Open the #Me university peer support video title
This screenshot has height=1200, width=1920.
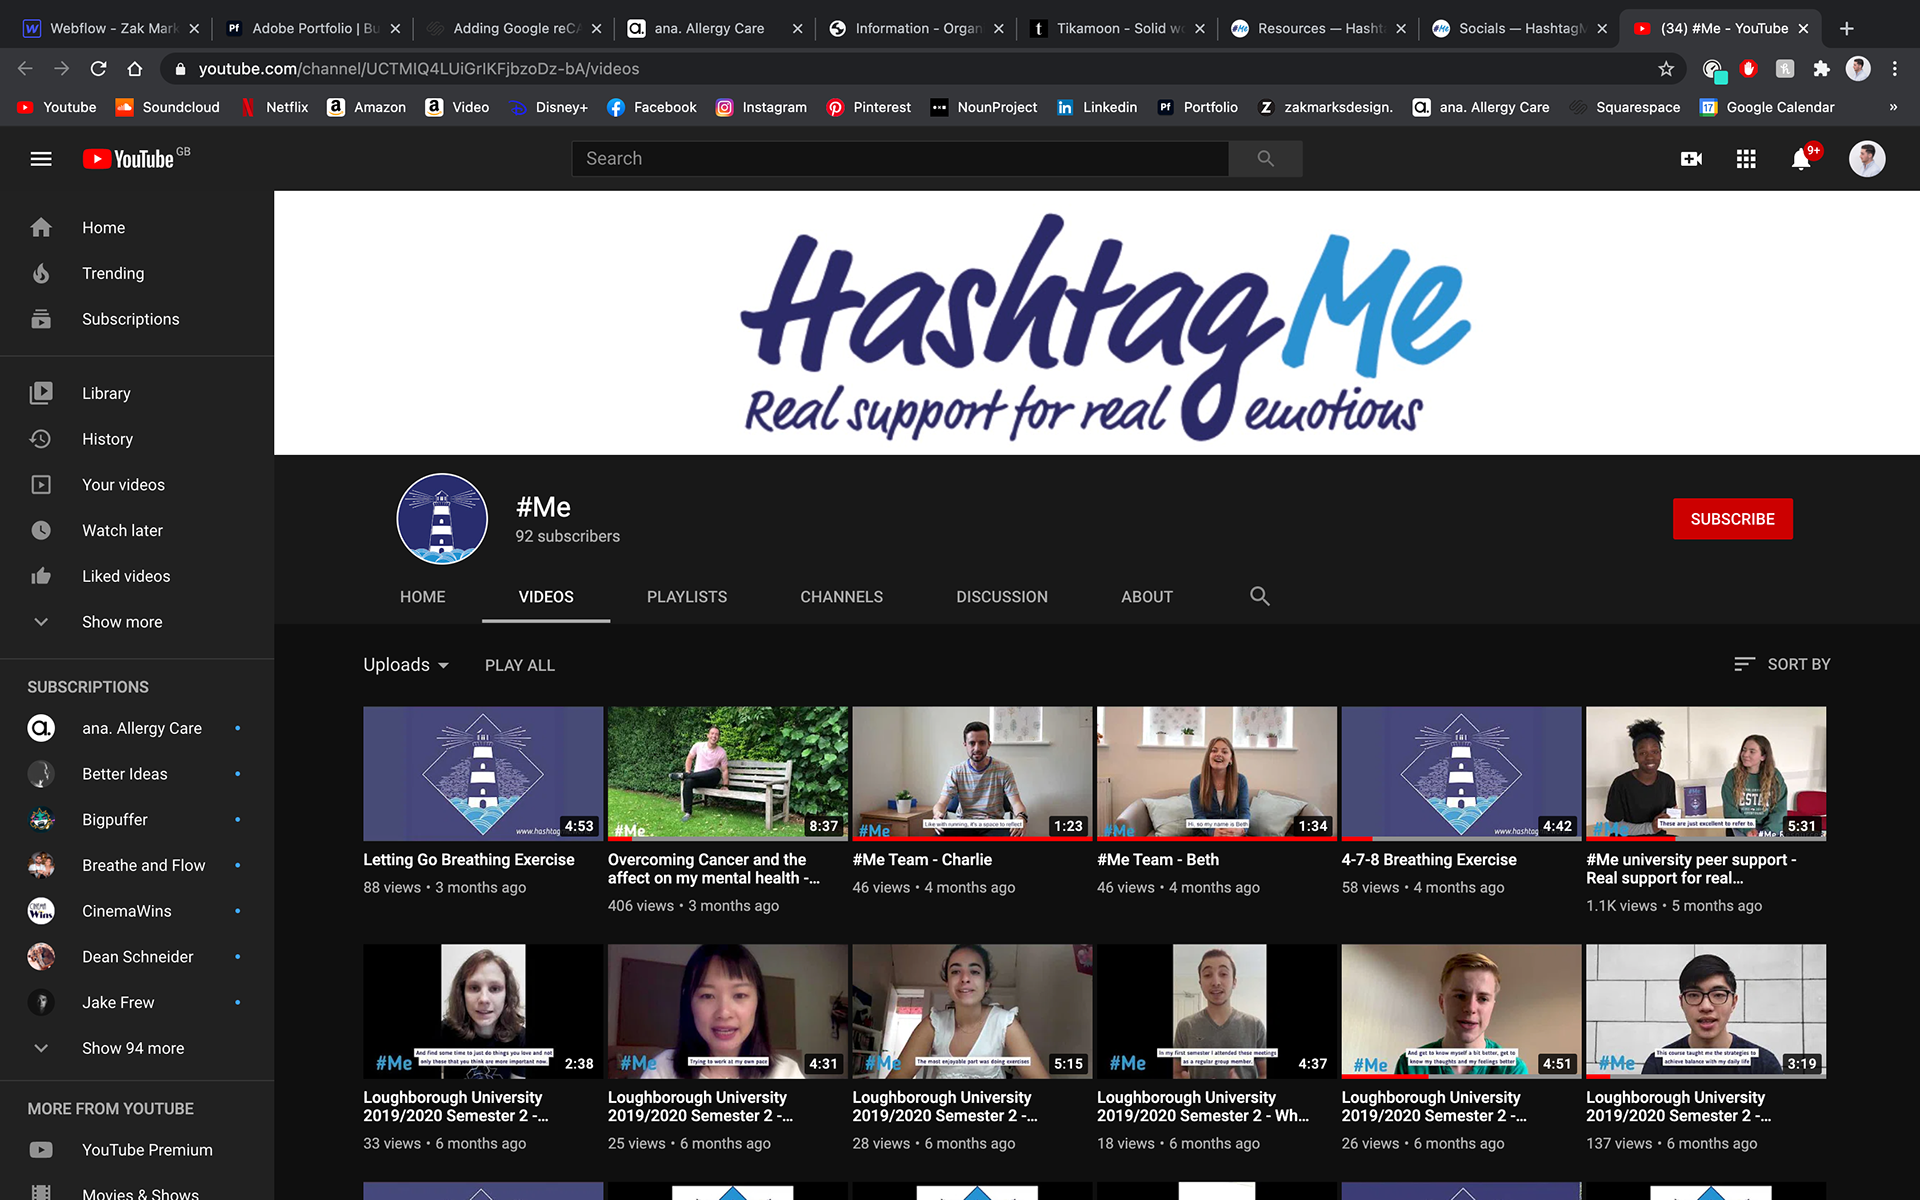click(x=1691, y=869)
